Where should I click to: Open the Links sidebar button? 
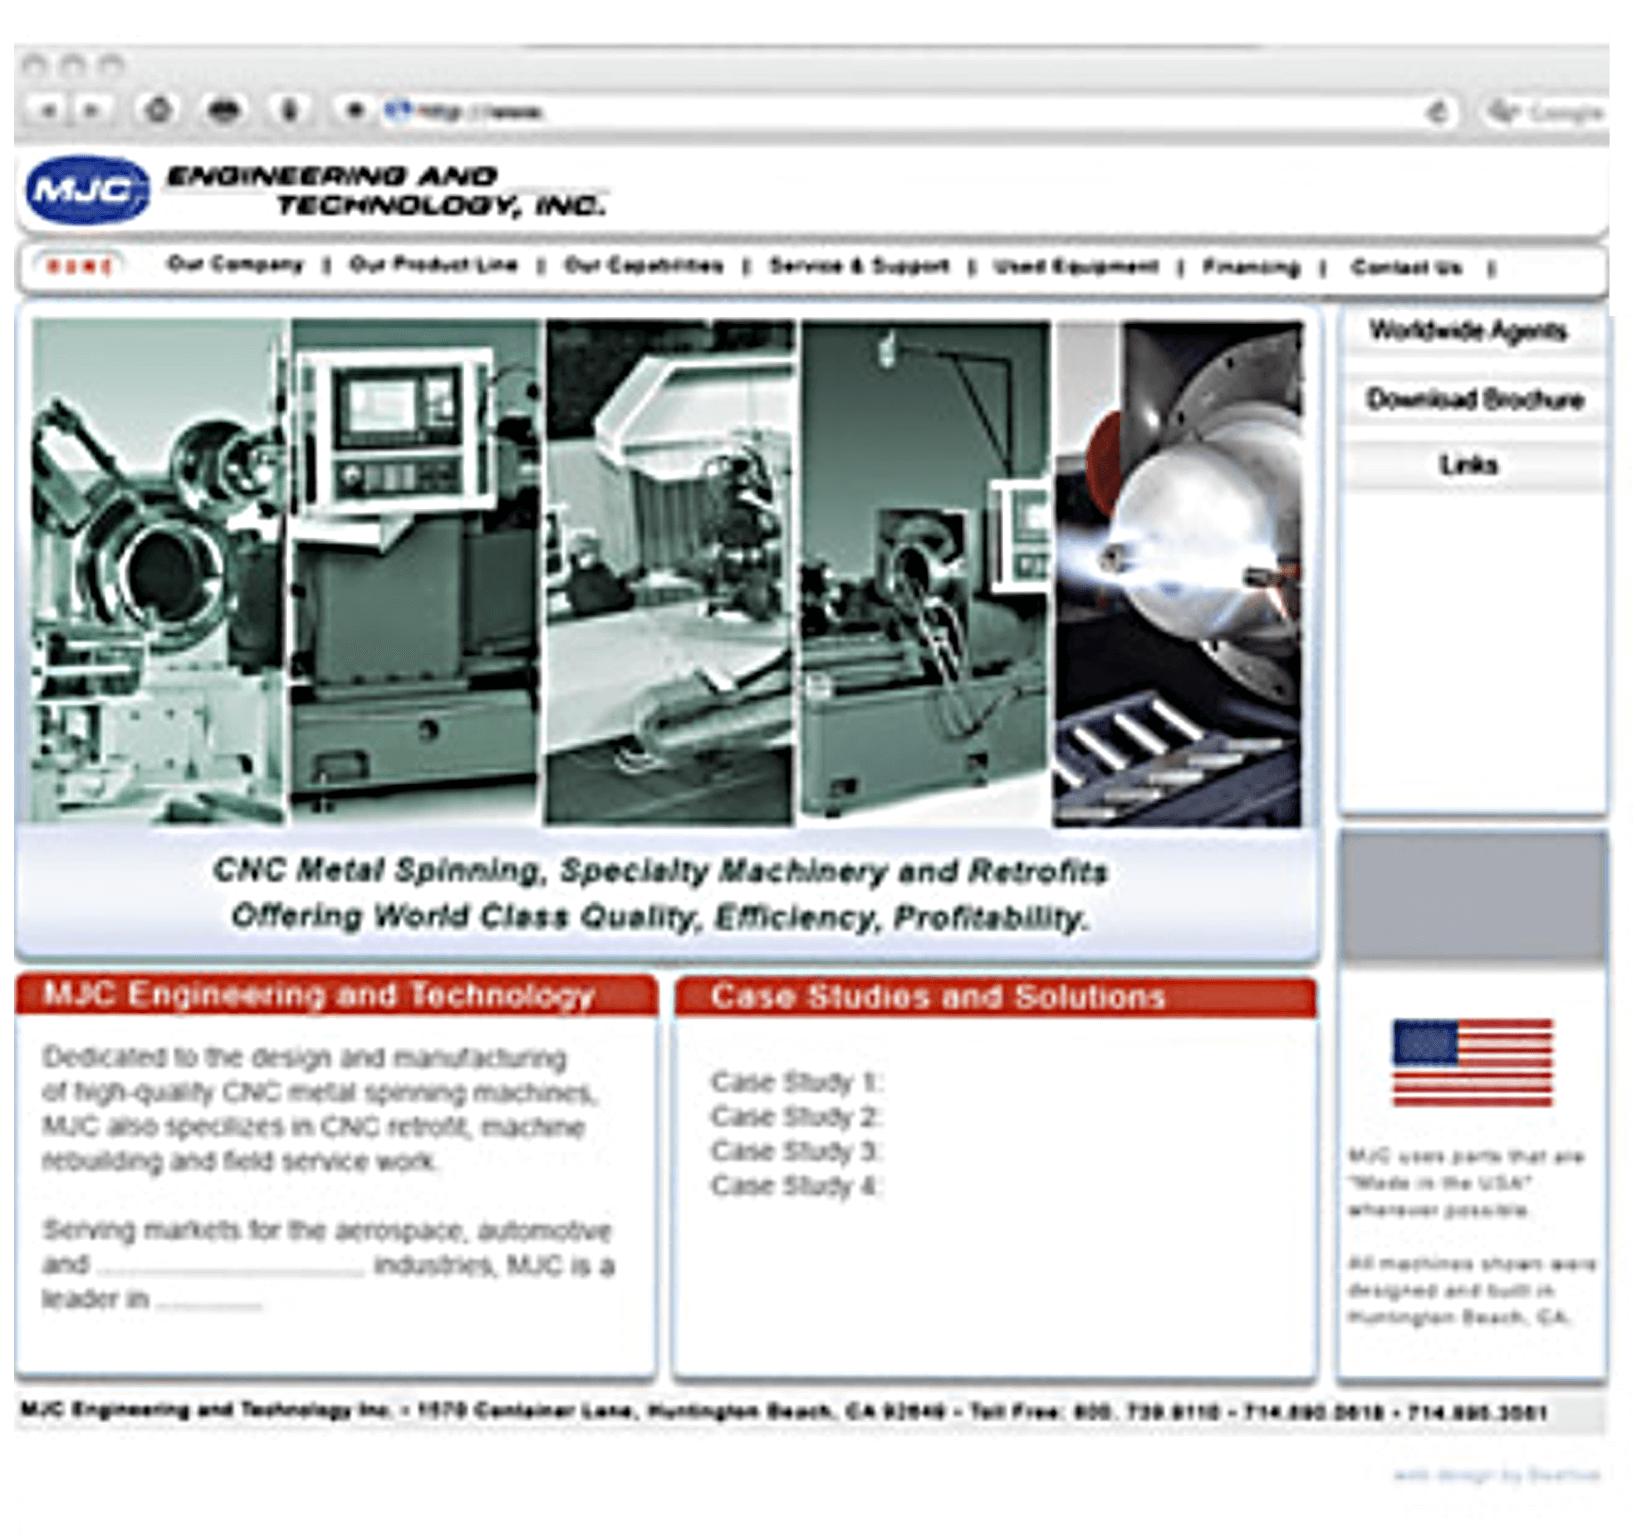(x=1470, y=464)
